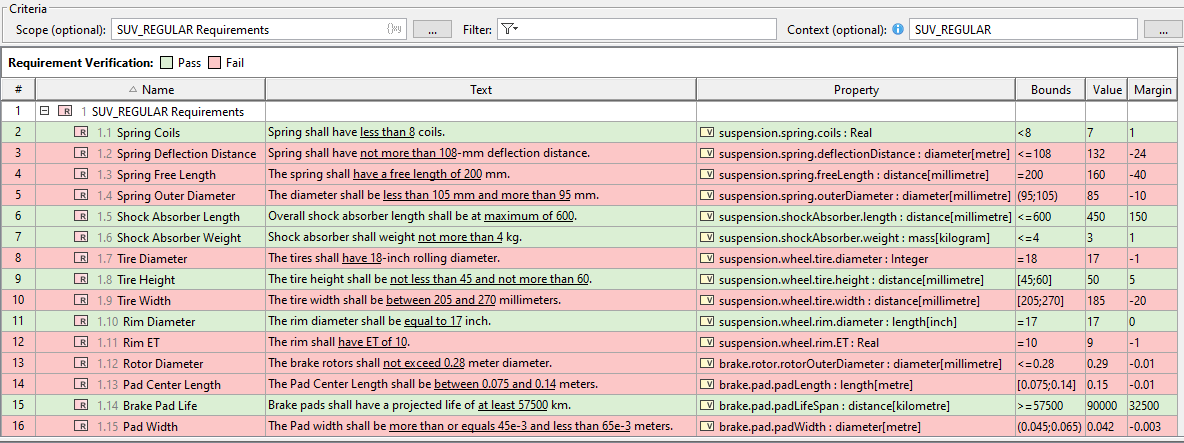The height and width of the screenshot is (443, 1184).
Task: Click the Margin column header
Action: [1152, 90]
